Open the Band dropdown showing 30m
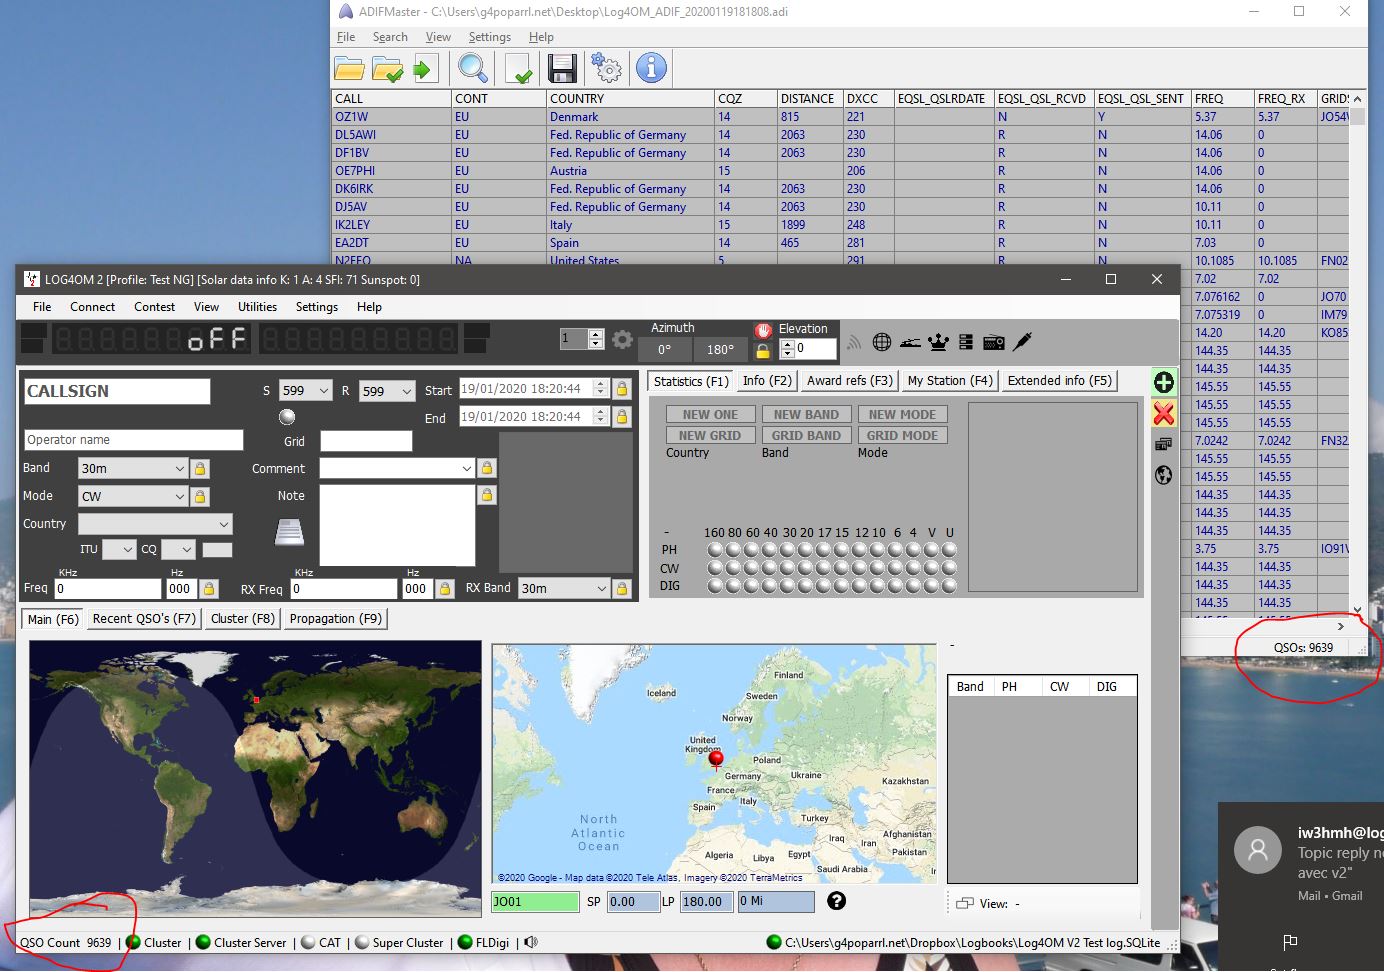Screen dimensions: 1384x972 (x=133, y=468)
